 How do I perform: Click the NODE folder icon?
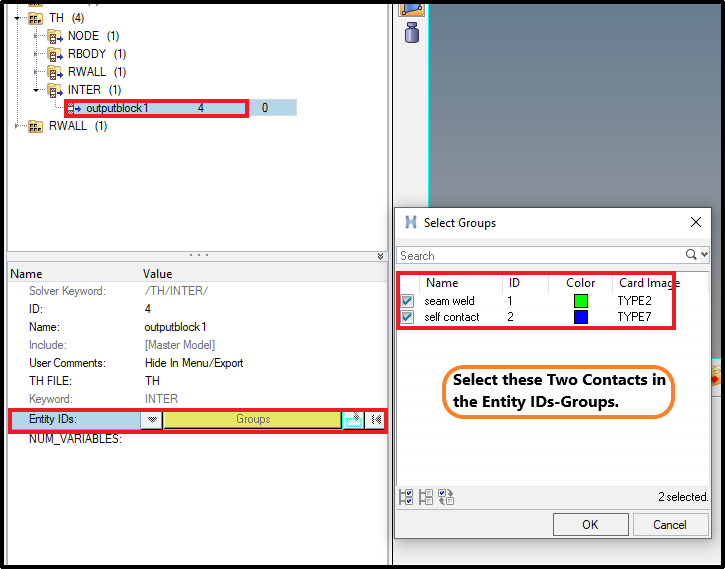(x=55, y=36)
